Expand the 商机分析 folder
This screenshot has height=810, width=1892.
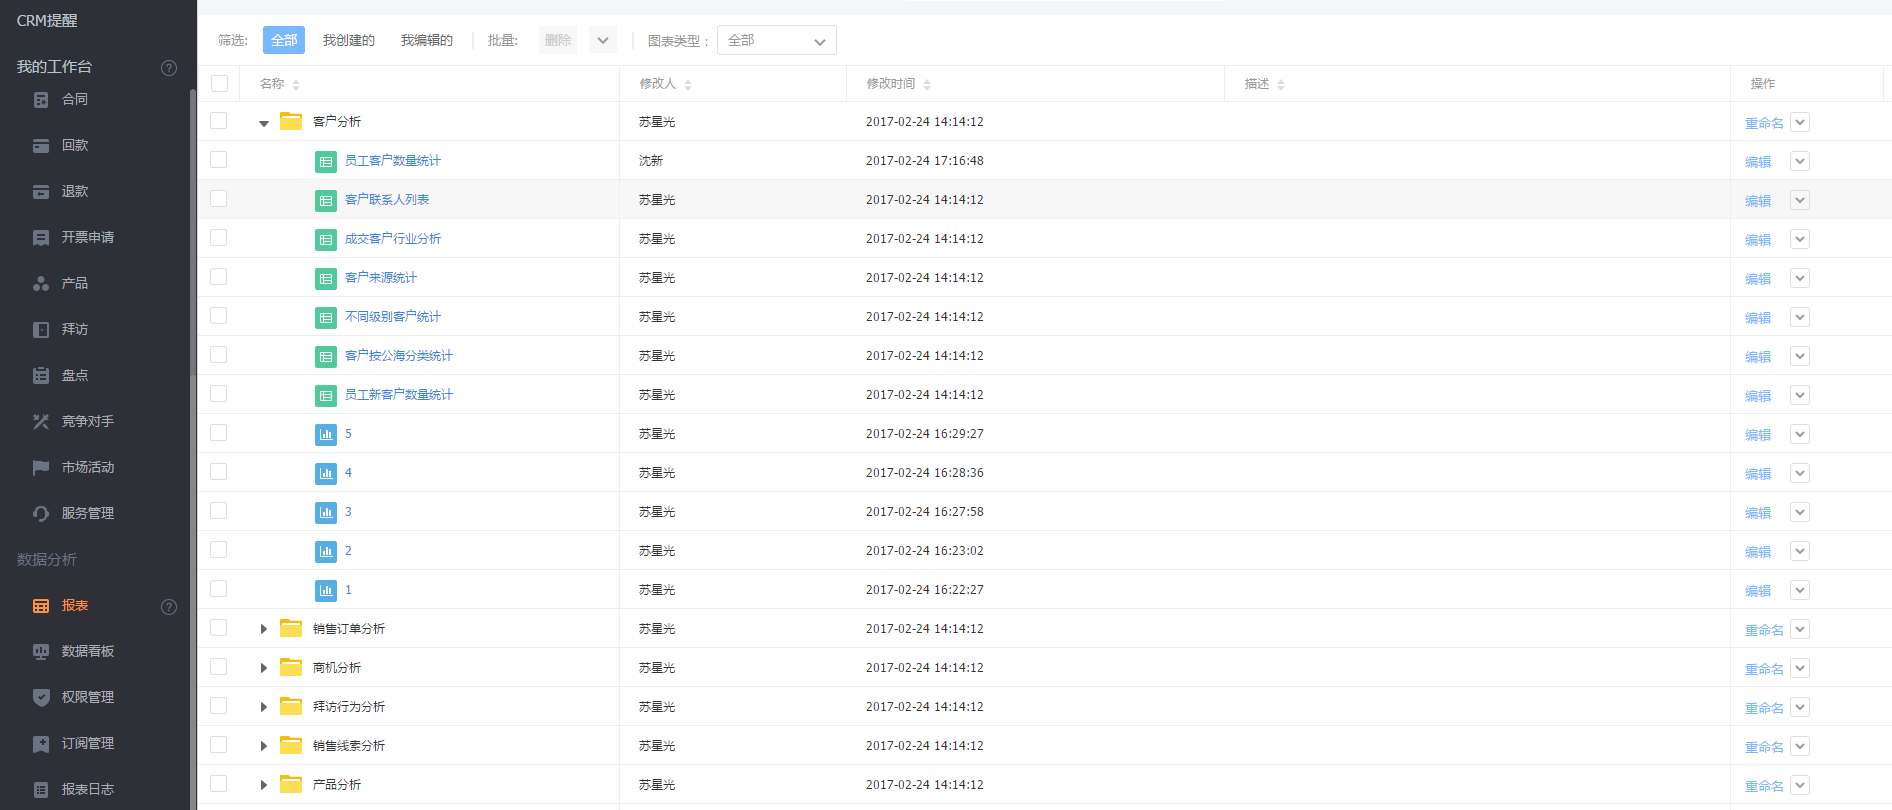point(264,668)
